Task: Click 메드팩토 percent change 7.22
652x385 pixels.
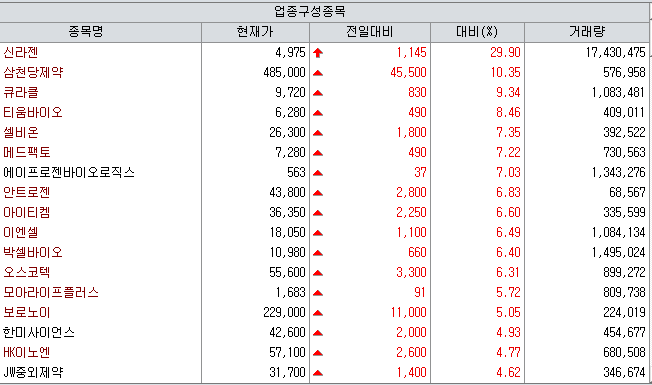Action: (x=508, y=152)
